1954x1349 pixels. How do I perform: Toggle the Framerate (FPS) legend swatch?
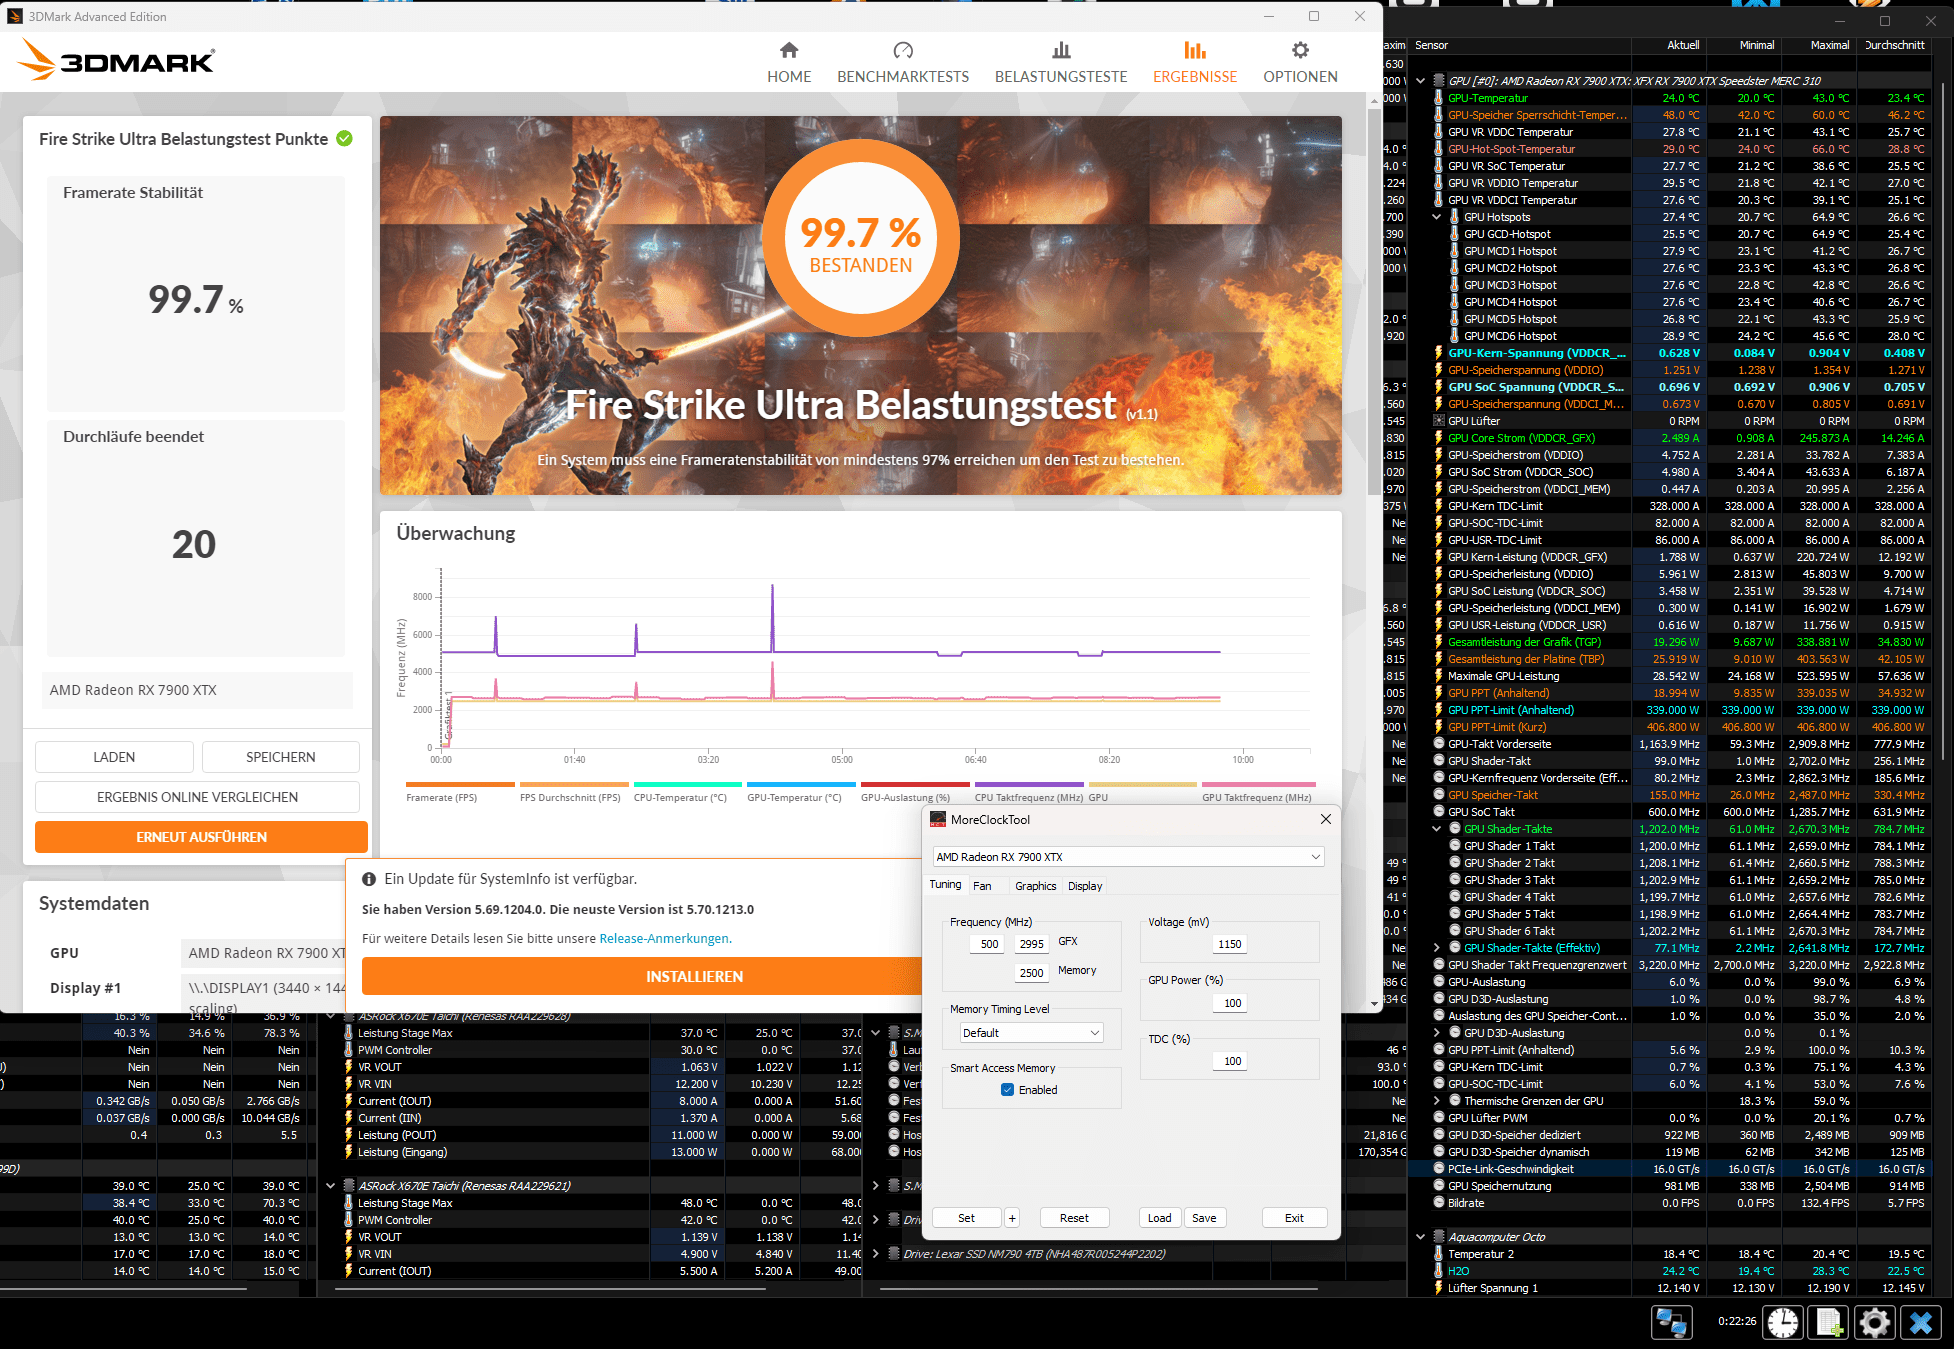460,784
